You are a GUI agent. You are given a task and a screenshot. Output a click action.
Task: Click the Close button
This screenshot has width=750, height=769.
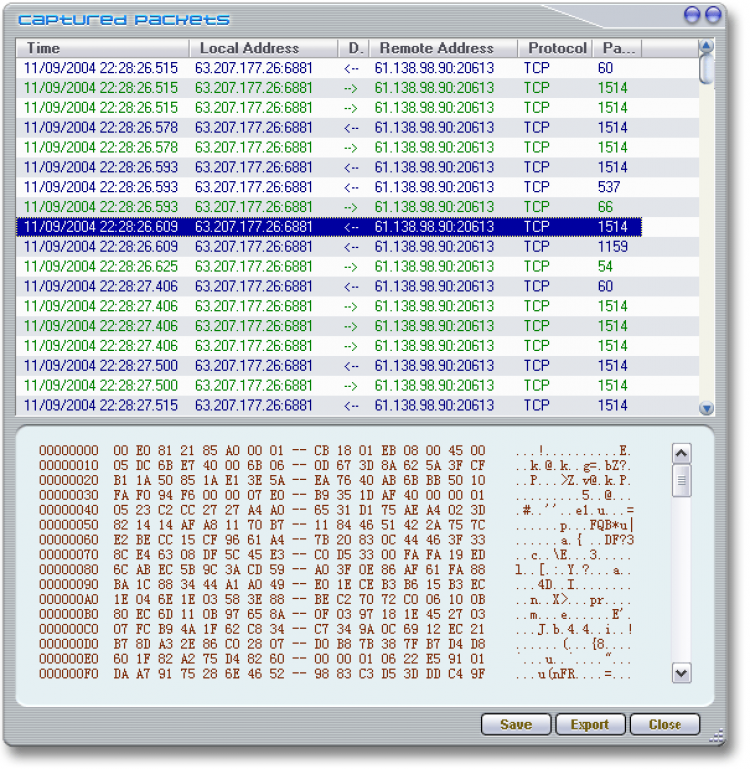665,724
